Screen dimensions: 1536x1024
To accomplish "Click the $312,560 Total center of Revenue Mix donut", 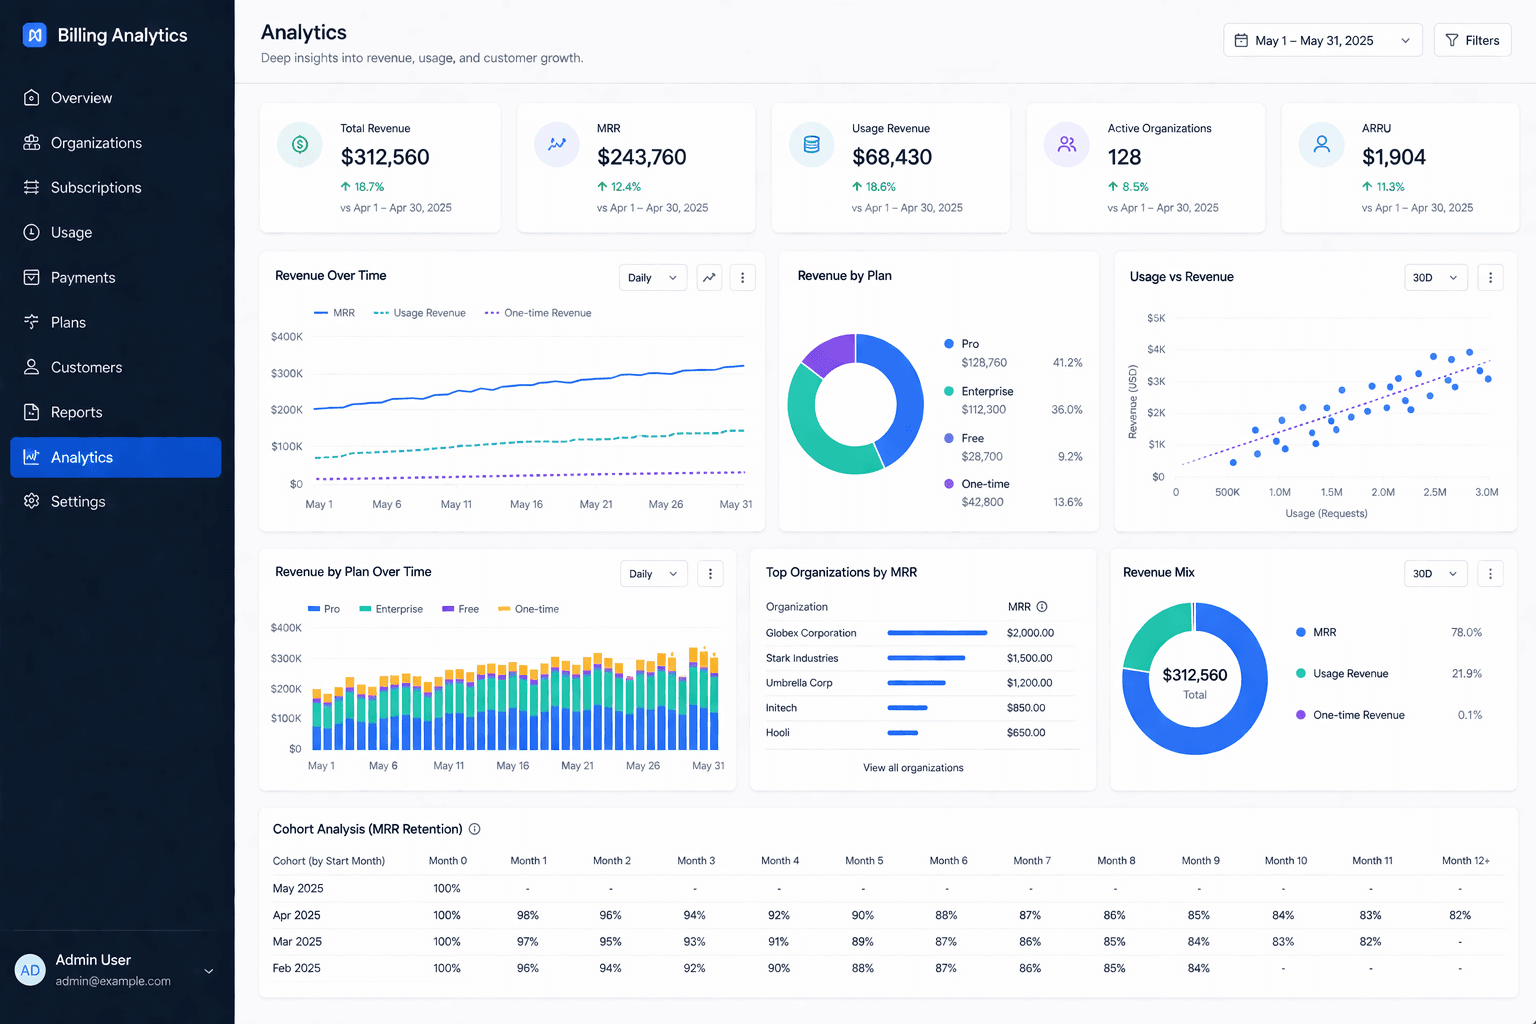I will [1195, 682].
